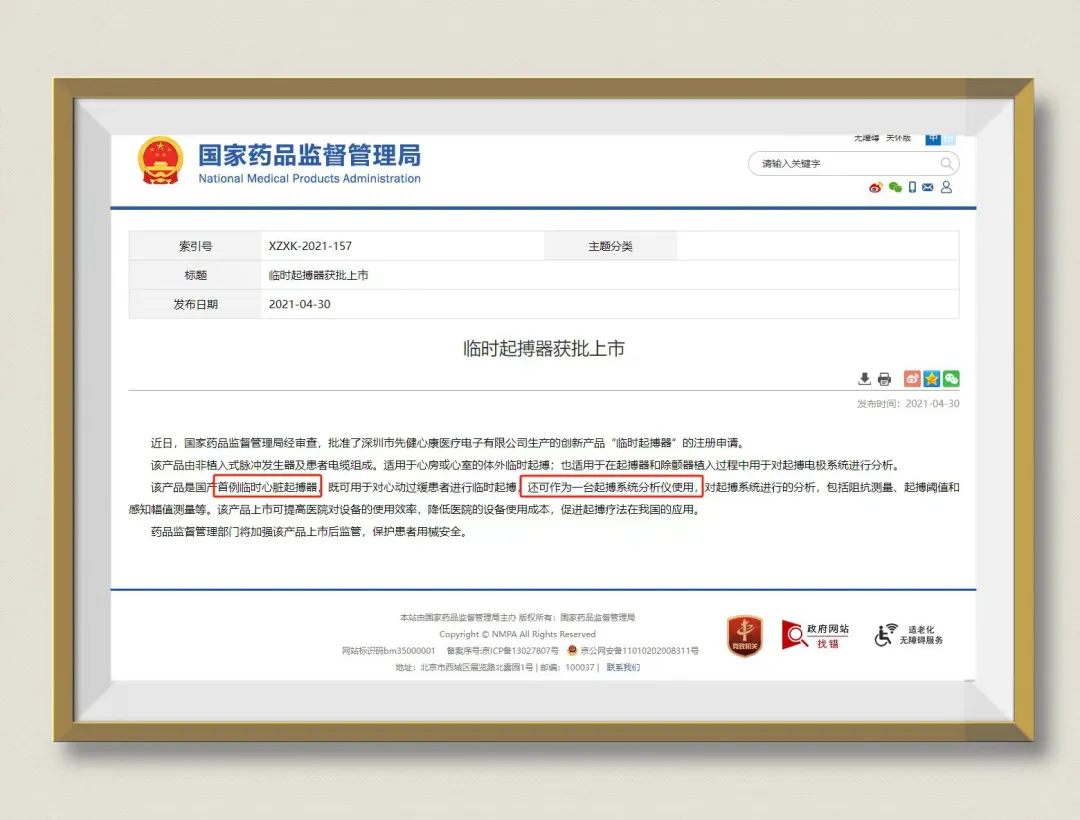Open the header Weibo icon
1080x820 pixels.
(x=875, y=187)
